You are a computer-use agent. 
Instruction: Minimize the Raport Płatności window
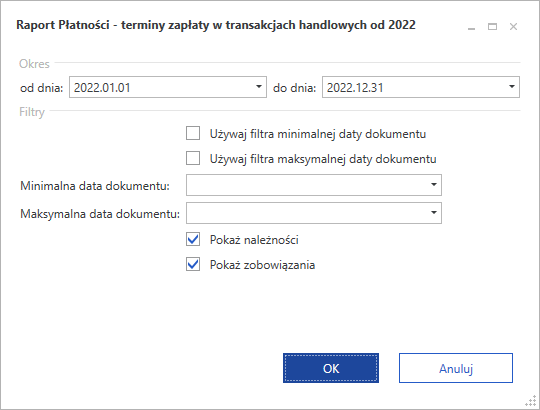[471, 27]
